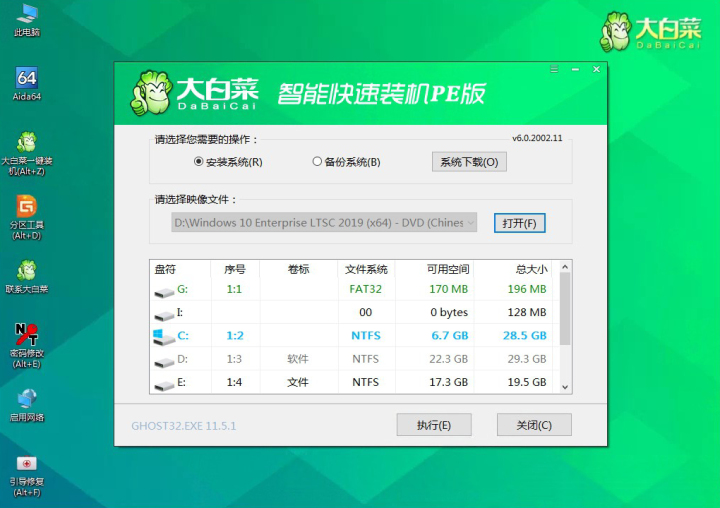This screenshot has width=720, height=508.
Task: Click the 22.3 GB free space value
Action: [x=448, y=359]
